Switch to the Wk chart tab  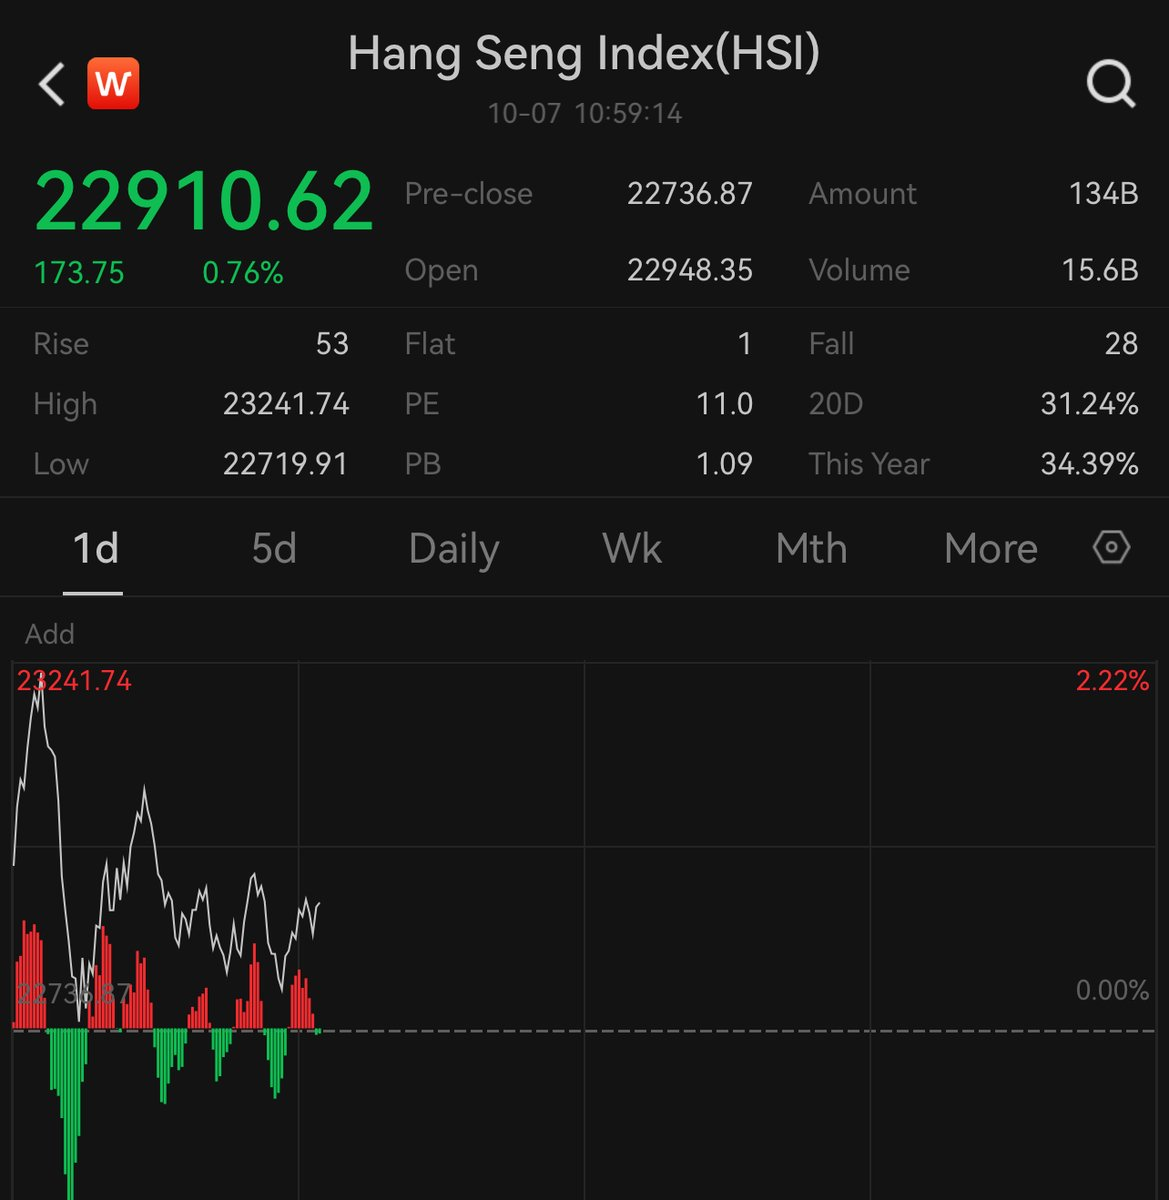632,549
